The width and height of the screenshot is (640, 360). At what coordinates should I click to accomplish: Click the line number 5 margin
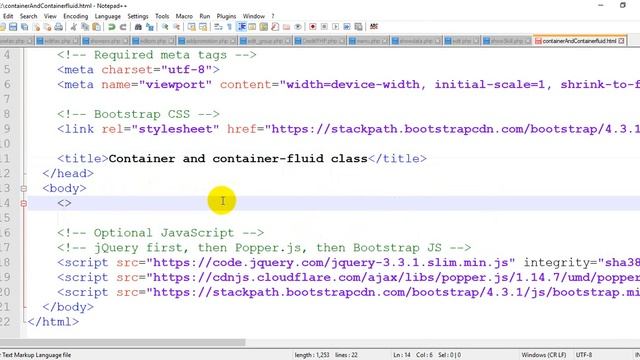7,69
